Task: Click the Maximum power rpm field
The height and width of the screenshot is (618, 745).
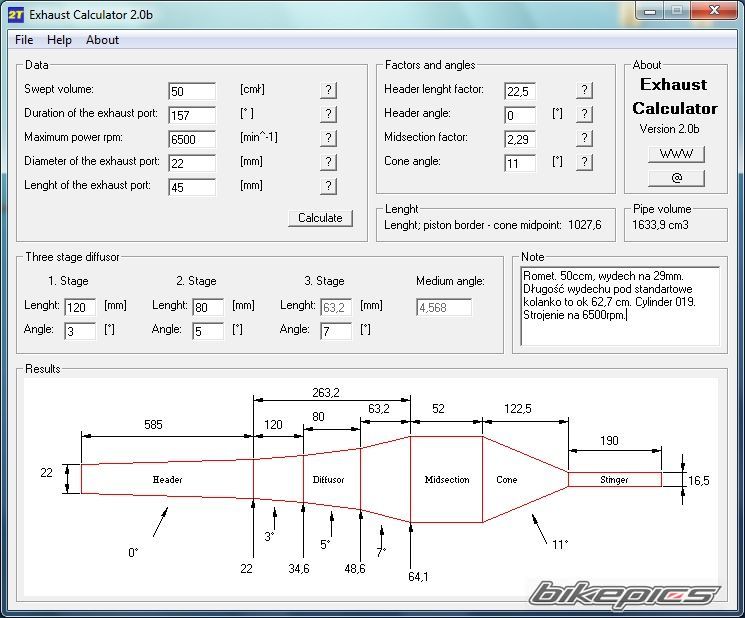Action: pyautogui.click(x=192, y=139)
